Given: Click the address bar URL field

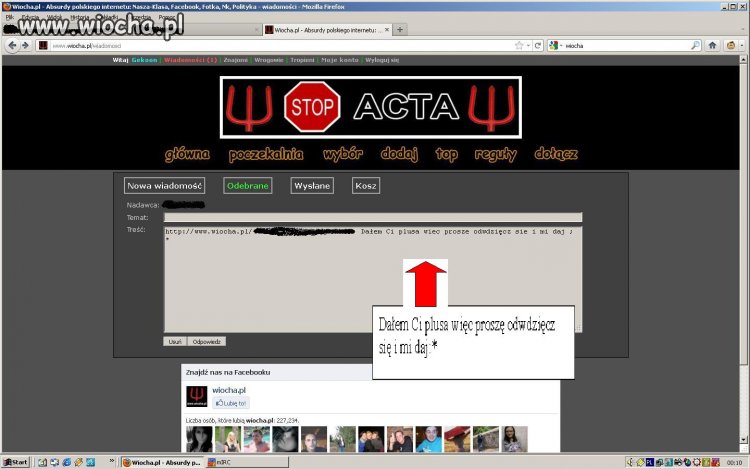Looking at the screenshot, I should pos(280,45).
